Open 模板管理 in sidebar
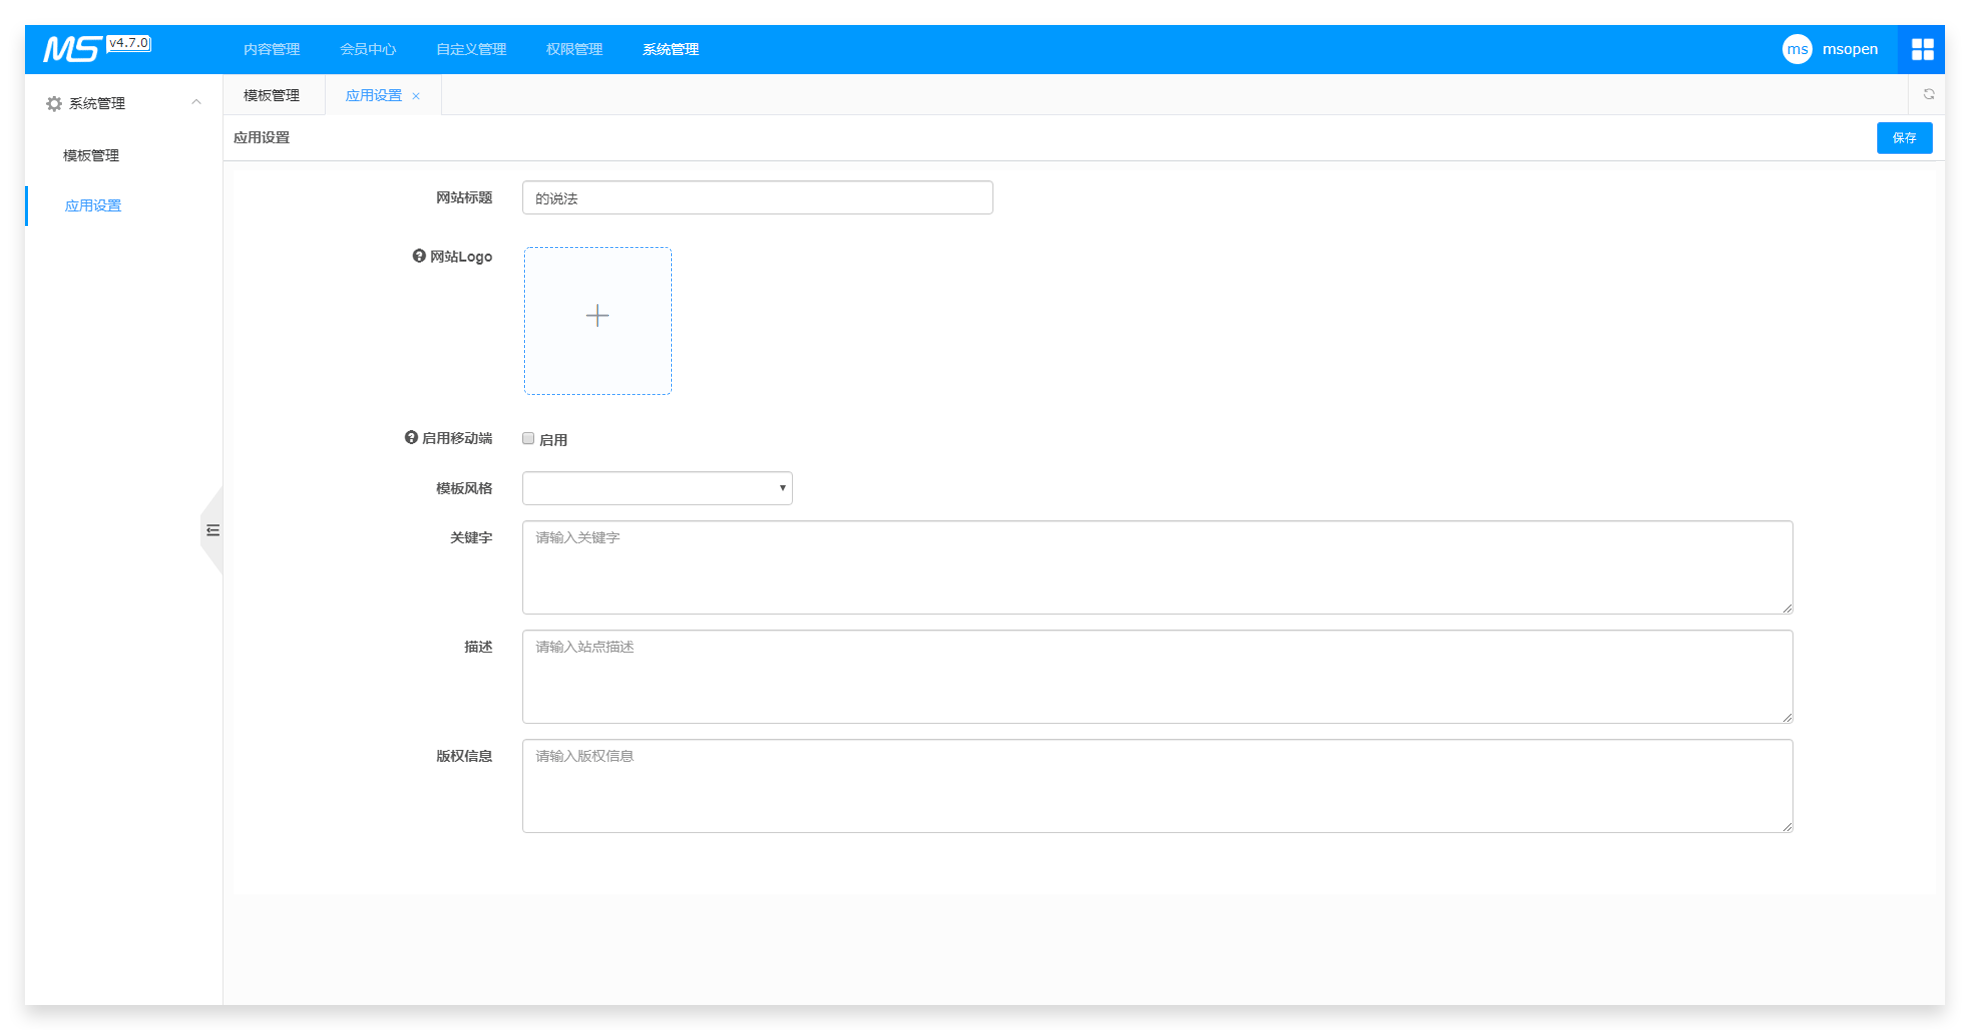This screenshot has width=1970, height=1030. [x=91, y=155]
